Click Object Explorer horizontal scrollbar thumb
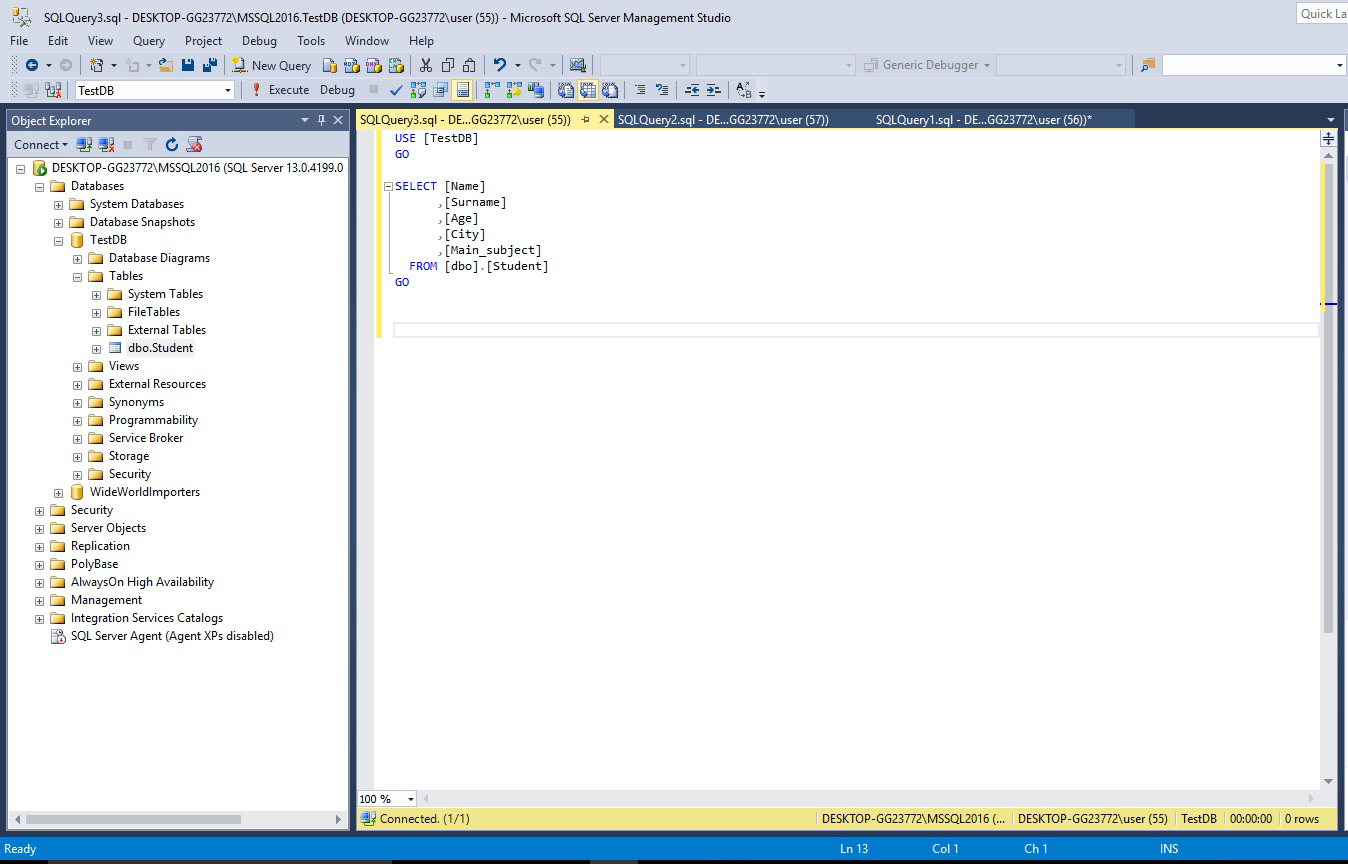Screen dimensions: 1348x864 coord(131,819)
